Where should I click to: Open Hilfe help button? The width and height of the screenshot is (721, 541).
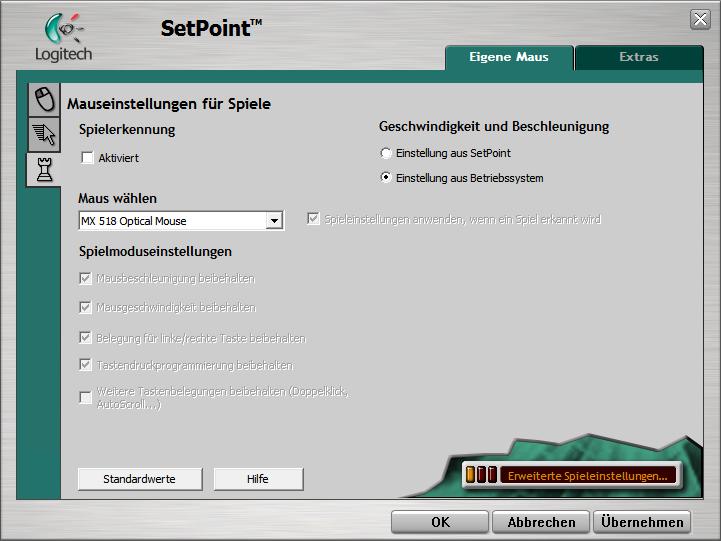[x=258, y=479]
